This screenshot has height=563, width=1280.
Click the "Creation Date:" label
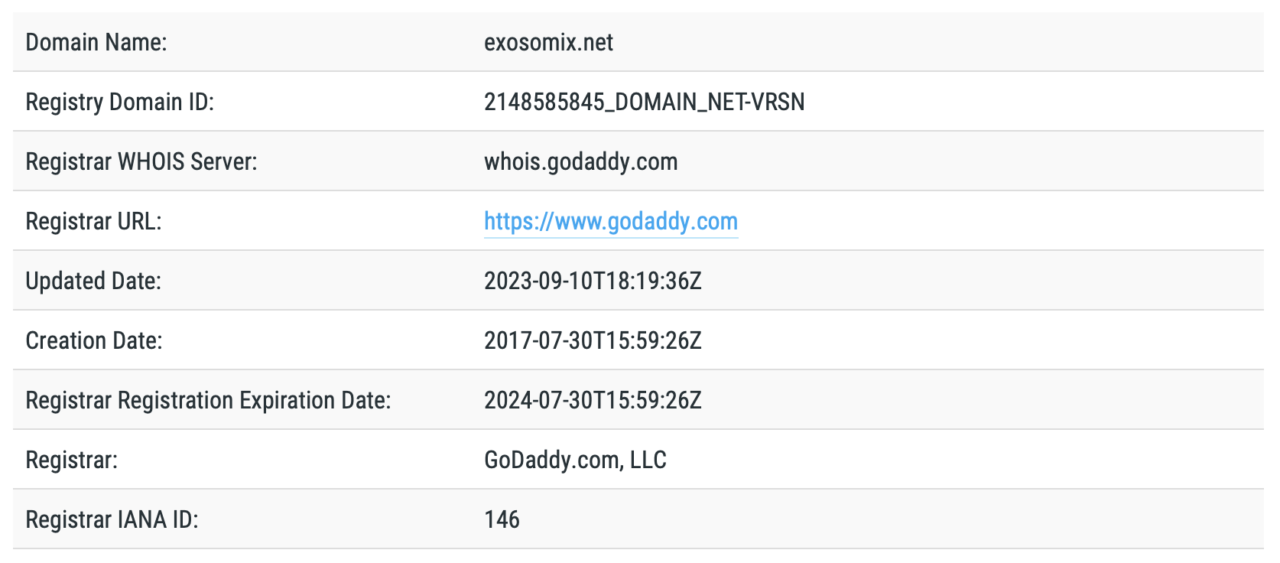tap(94, 341)
